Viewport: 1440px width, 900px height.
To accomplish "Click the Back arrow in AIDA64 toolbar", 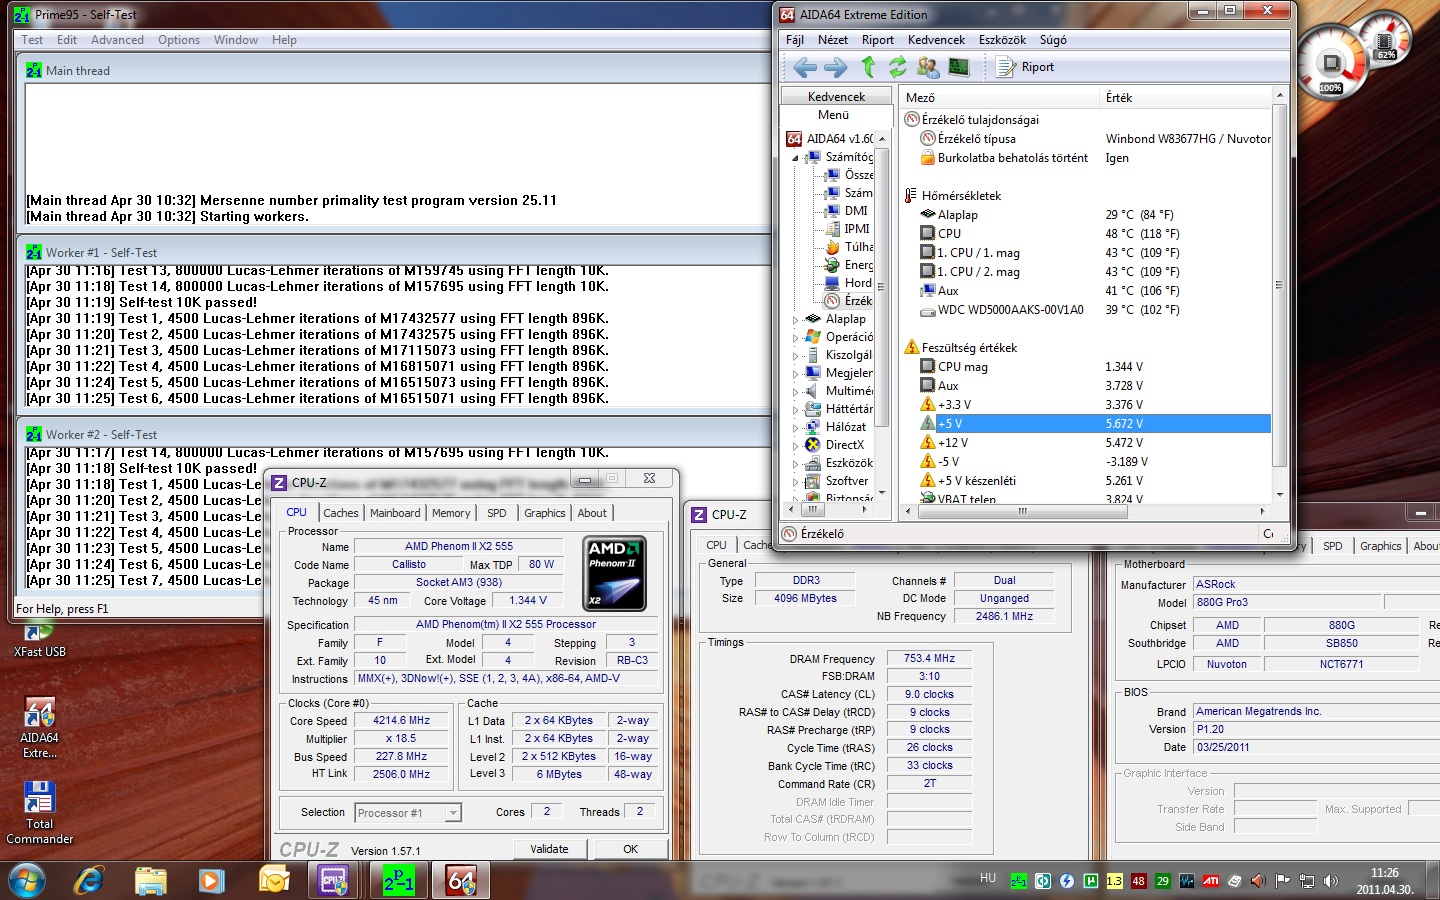I will pos(805,67).
